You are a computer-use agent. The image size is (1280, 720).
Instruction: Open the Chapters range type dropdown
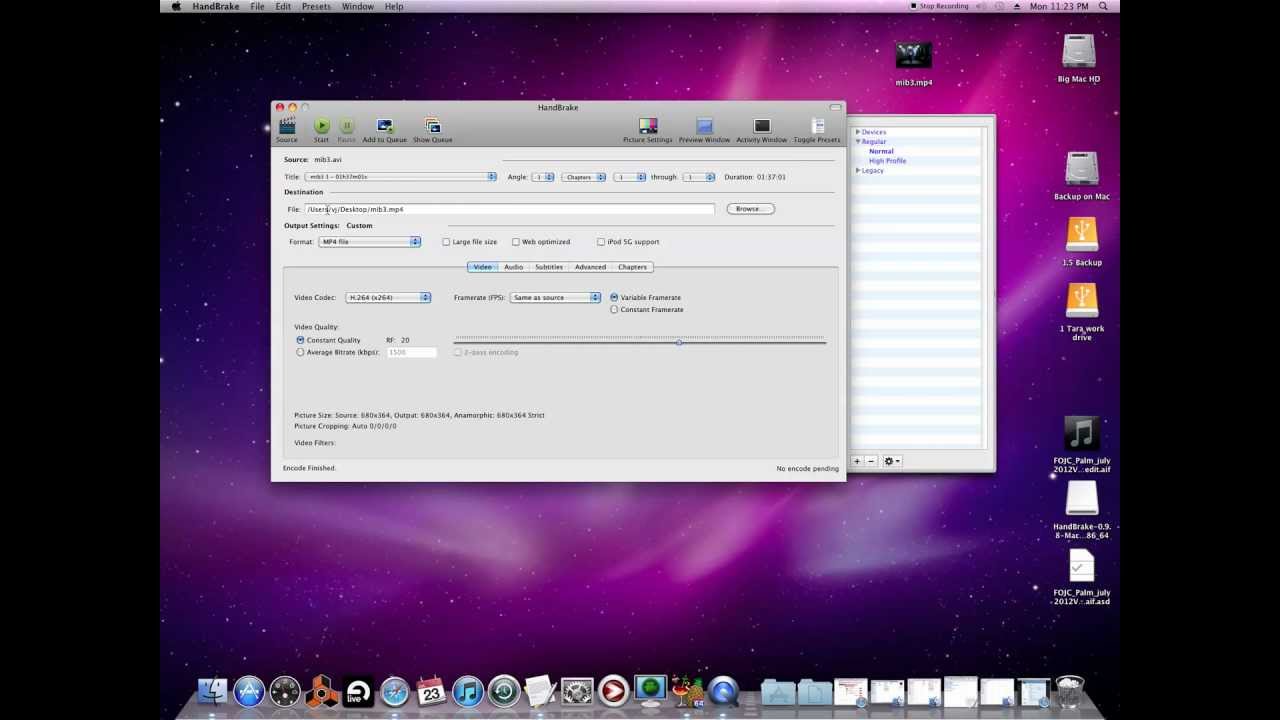tap(584, 177)
